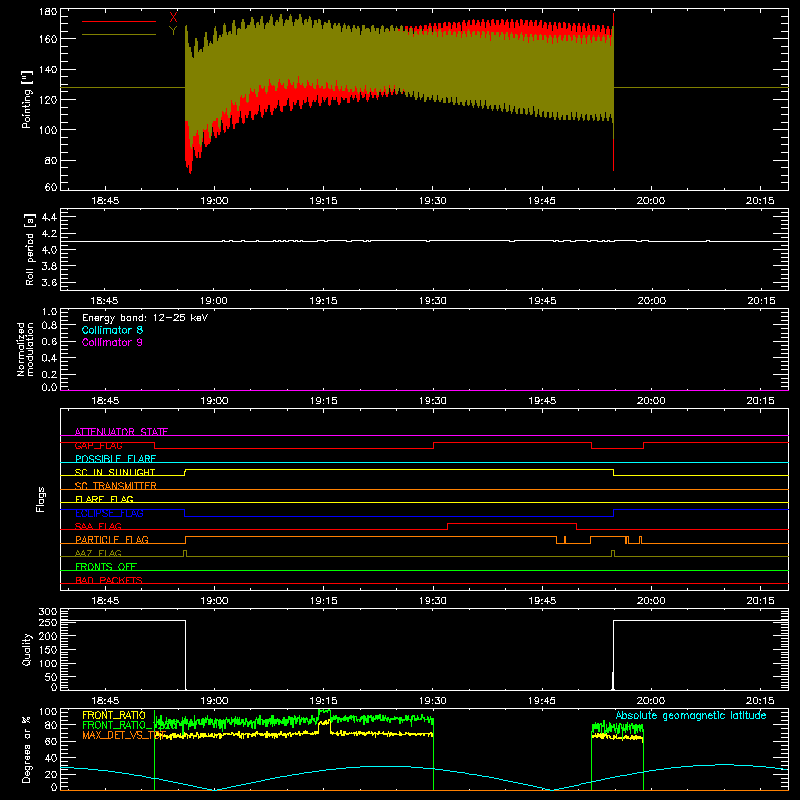The image size is (800, 800).
Task: Click the olive Y legend label
Action: [173, 31]
